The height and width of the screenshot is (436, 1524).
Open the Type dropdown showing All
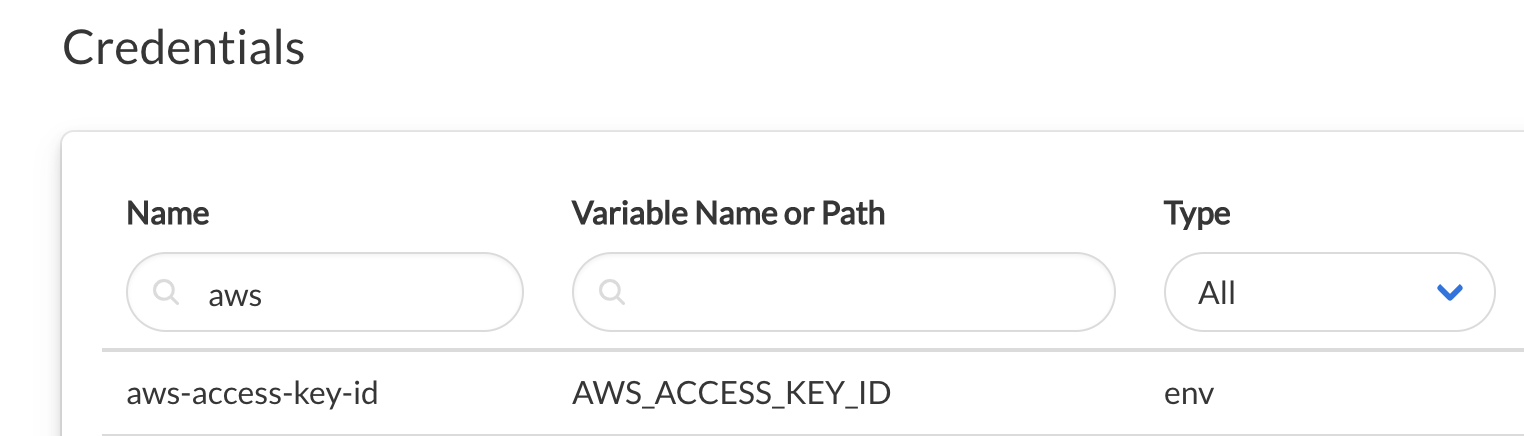1328,292
